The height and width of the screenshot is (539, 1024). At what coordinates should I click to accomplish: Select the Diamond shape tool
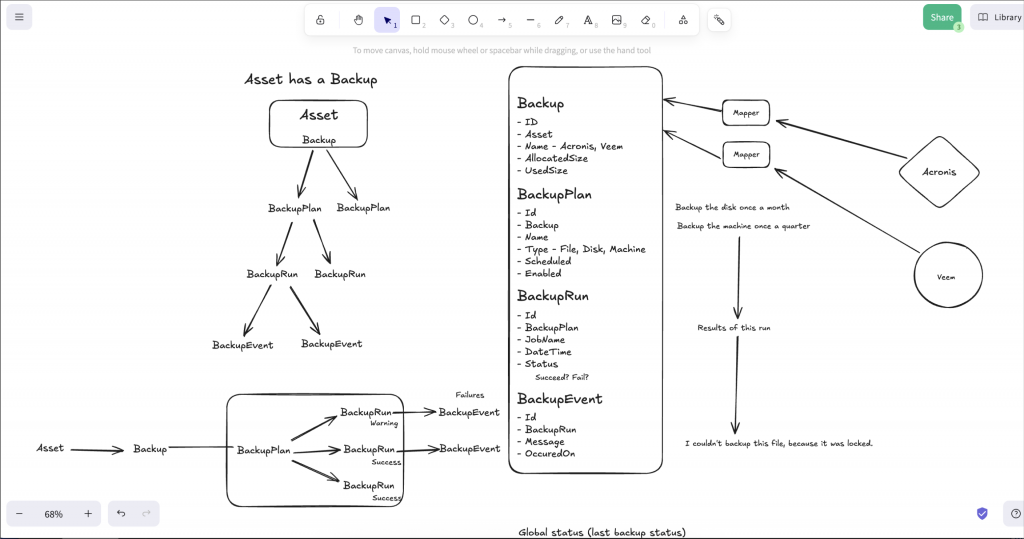pyautogui.click(x=445, y=20)
